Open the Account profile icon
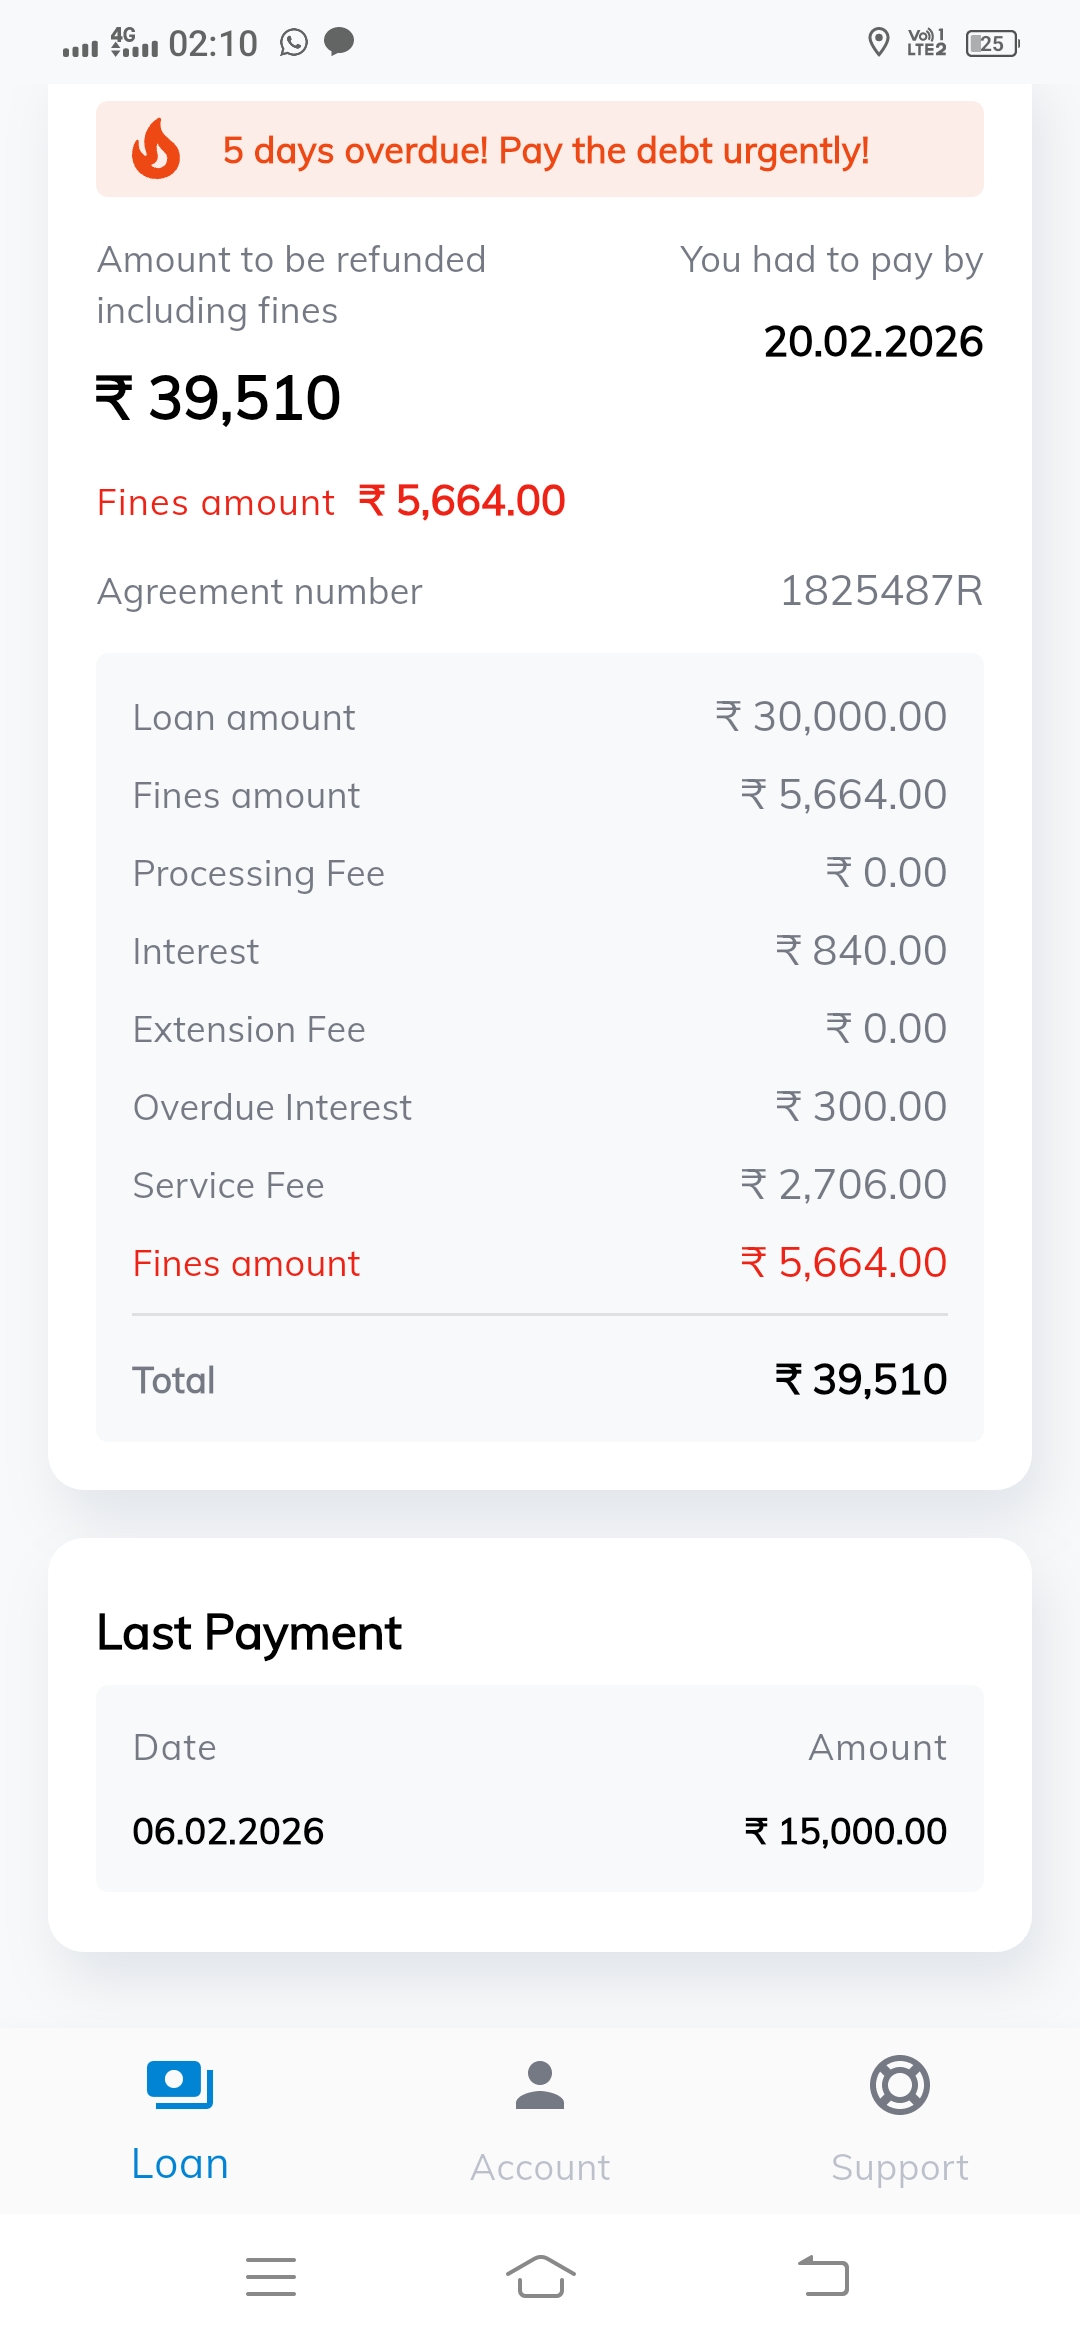Screen dimensions: 1080x2340 tap(540, 2085)
